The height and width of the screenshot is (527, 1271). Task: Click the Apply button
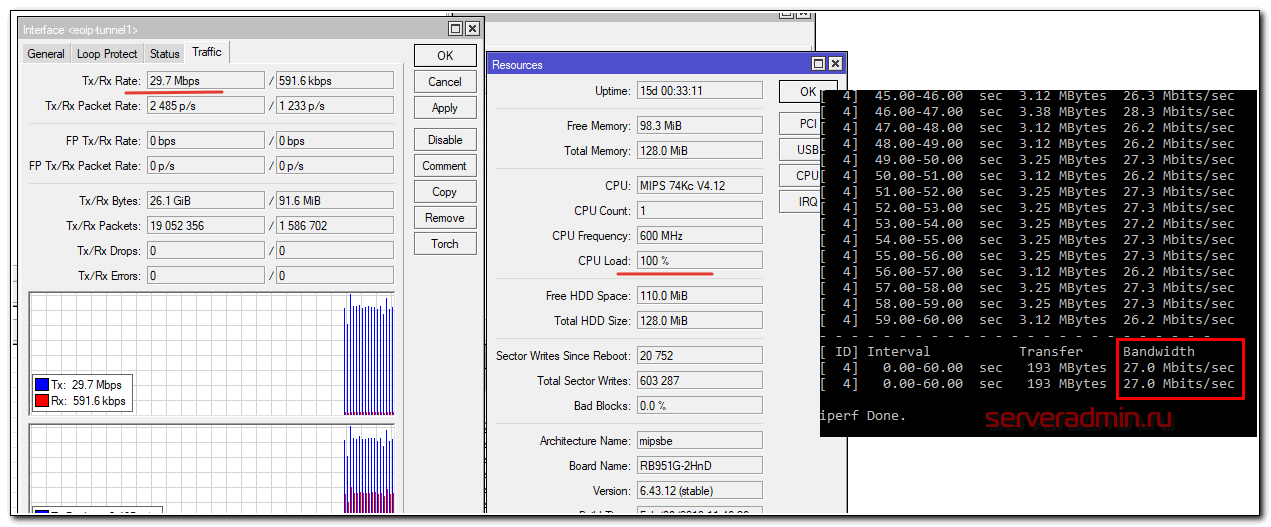click(445, 108)
